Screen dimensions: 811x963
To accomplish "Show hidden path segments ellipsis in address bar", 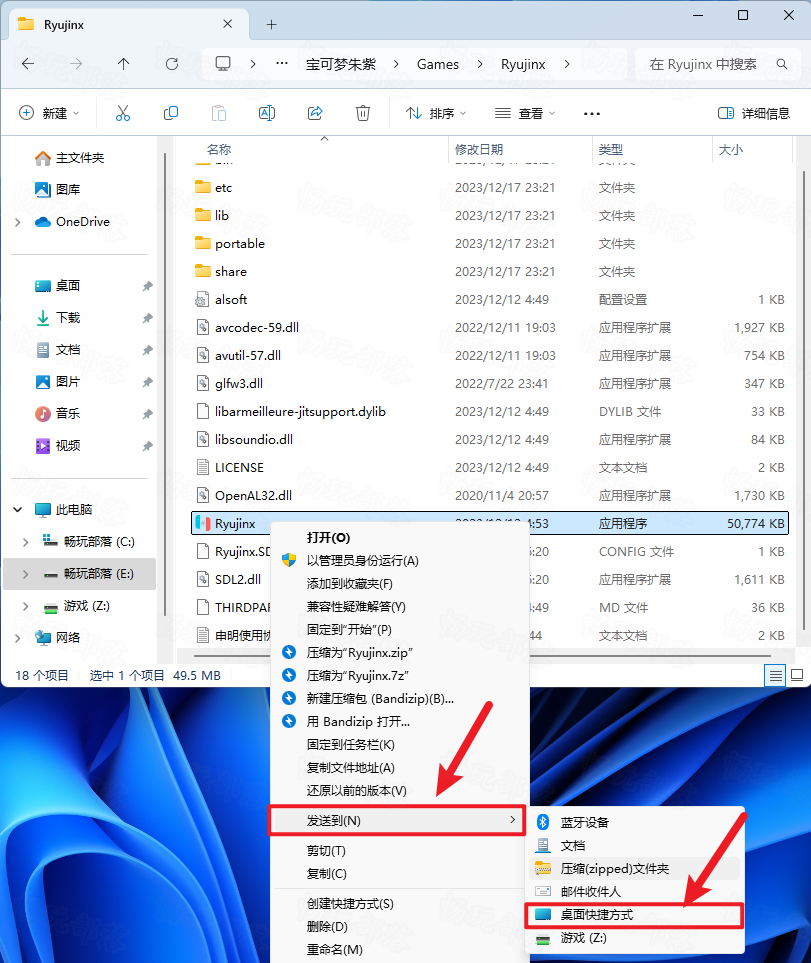I will (282, 64).
